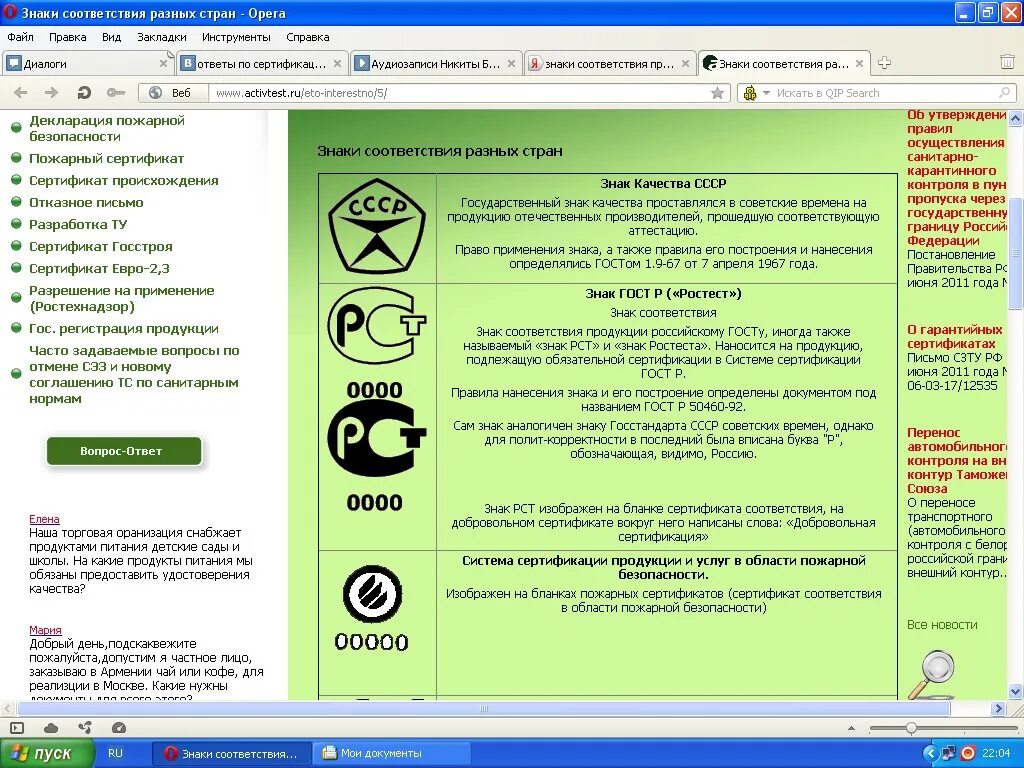Open the Правка menu

(x=67, y=37)
